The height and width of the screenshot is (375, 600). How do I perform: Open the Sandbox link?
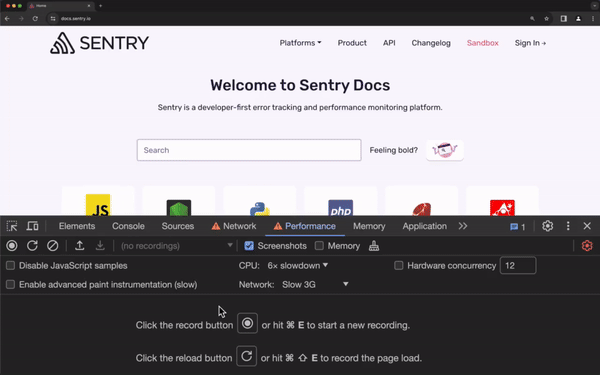pyautogui.click(x=483, y=43)
